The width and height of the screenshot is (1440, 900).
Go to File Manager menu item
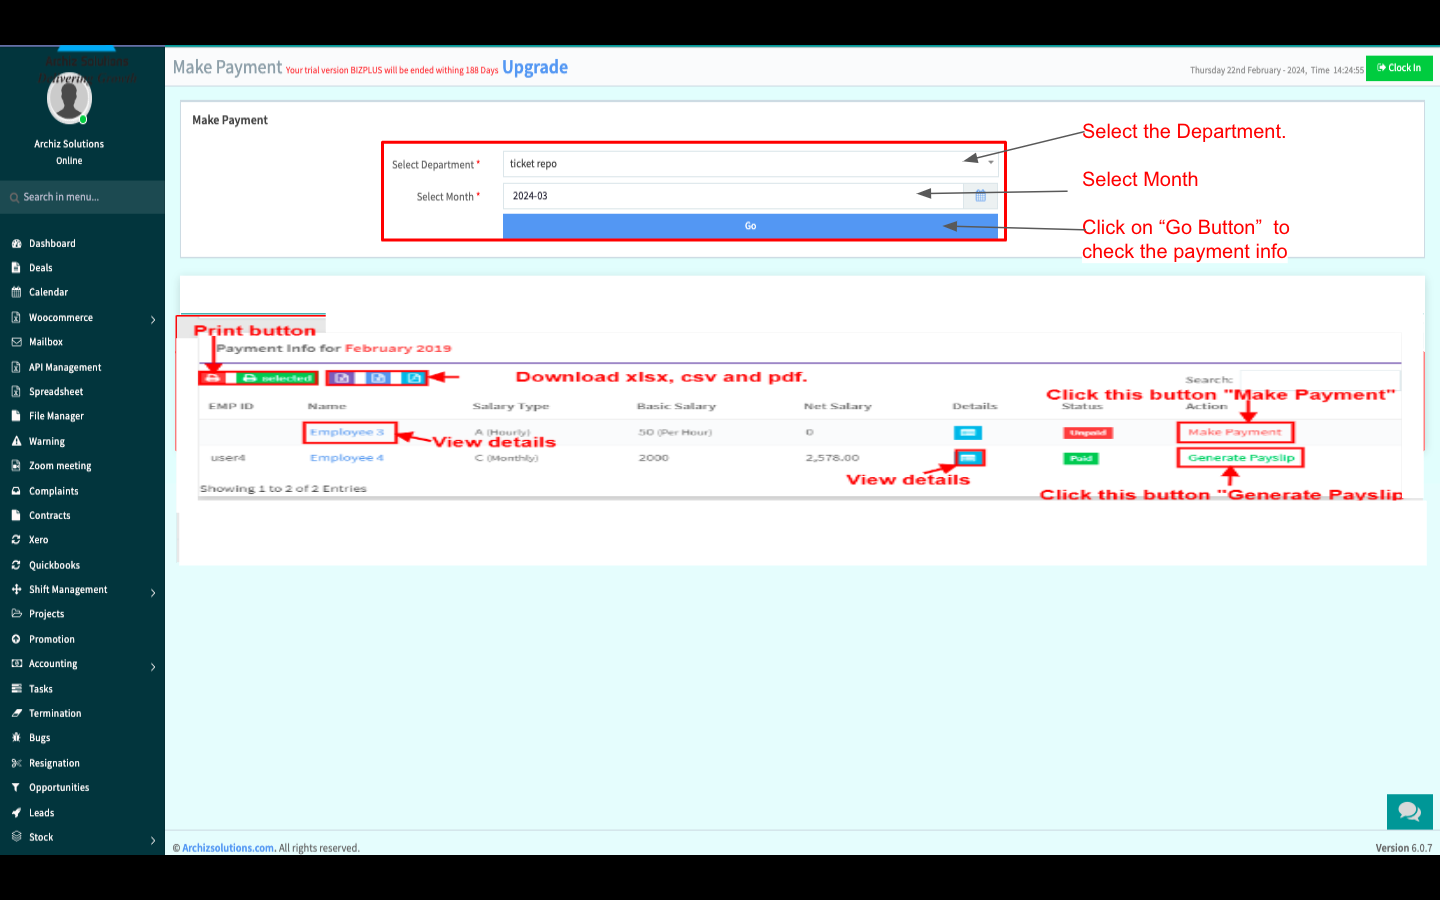tap(56, 416)
